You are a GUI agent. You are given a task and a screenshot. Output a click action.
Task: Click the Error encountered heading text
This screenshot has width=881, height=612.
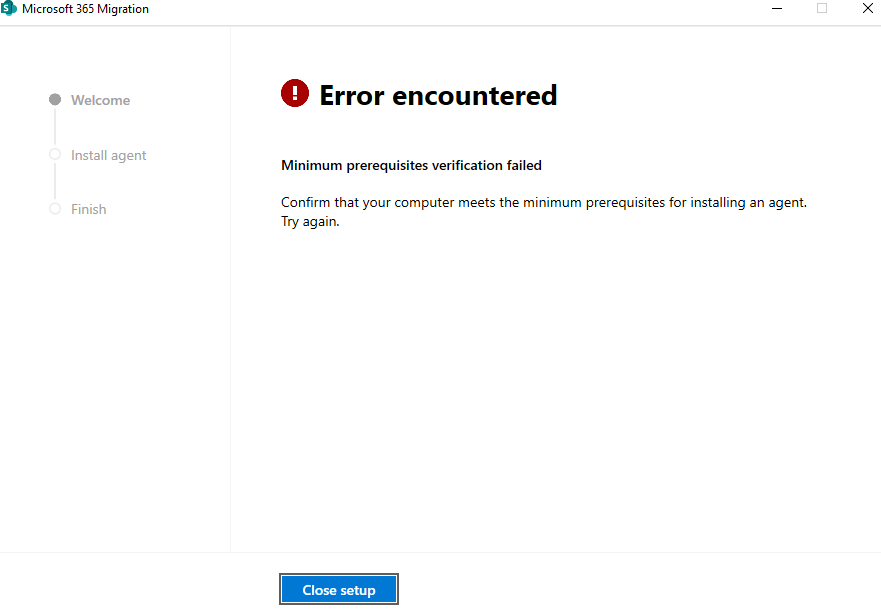point(438,95)
